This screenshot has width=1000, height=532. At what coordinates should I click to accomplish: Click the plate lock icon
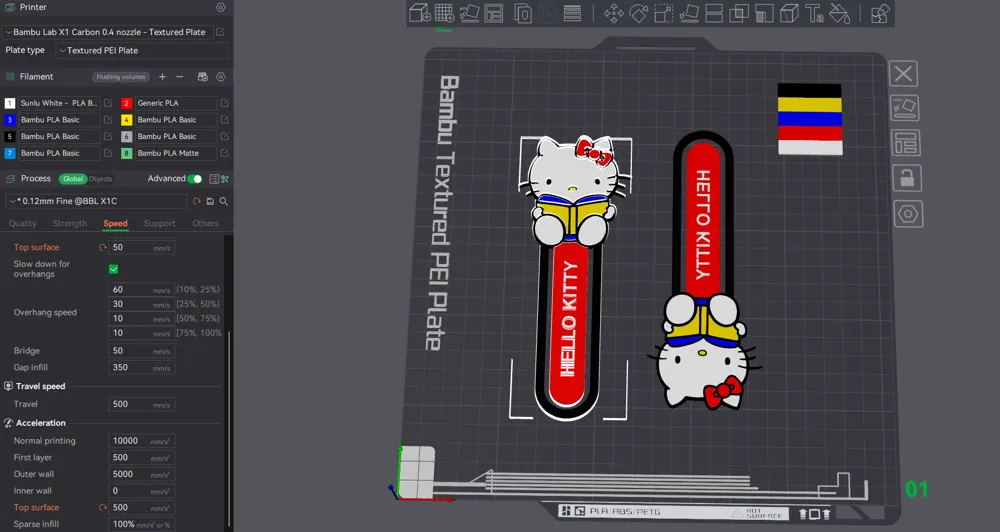pos(907,178)
